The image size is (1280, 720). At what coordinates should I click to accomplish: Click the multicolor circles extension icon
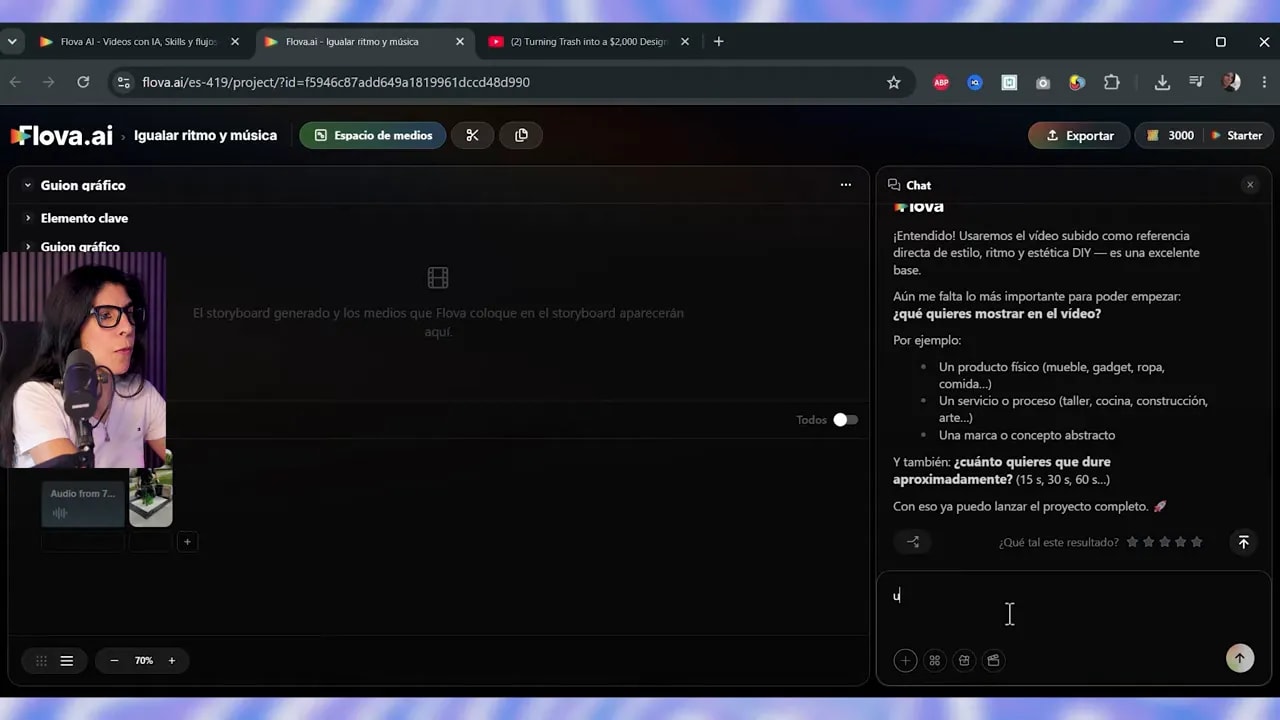point(1077,83)
